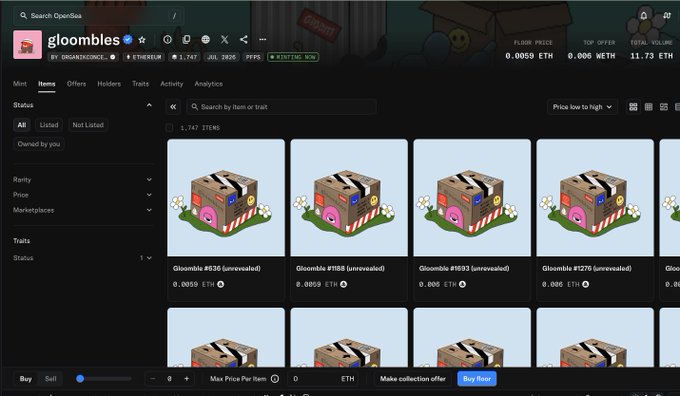Focus the Search OpenSea field
The width and height of the screenshot is (680, 396).
point(98,16)
